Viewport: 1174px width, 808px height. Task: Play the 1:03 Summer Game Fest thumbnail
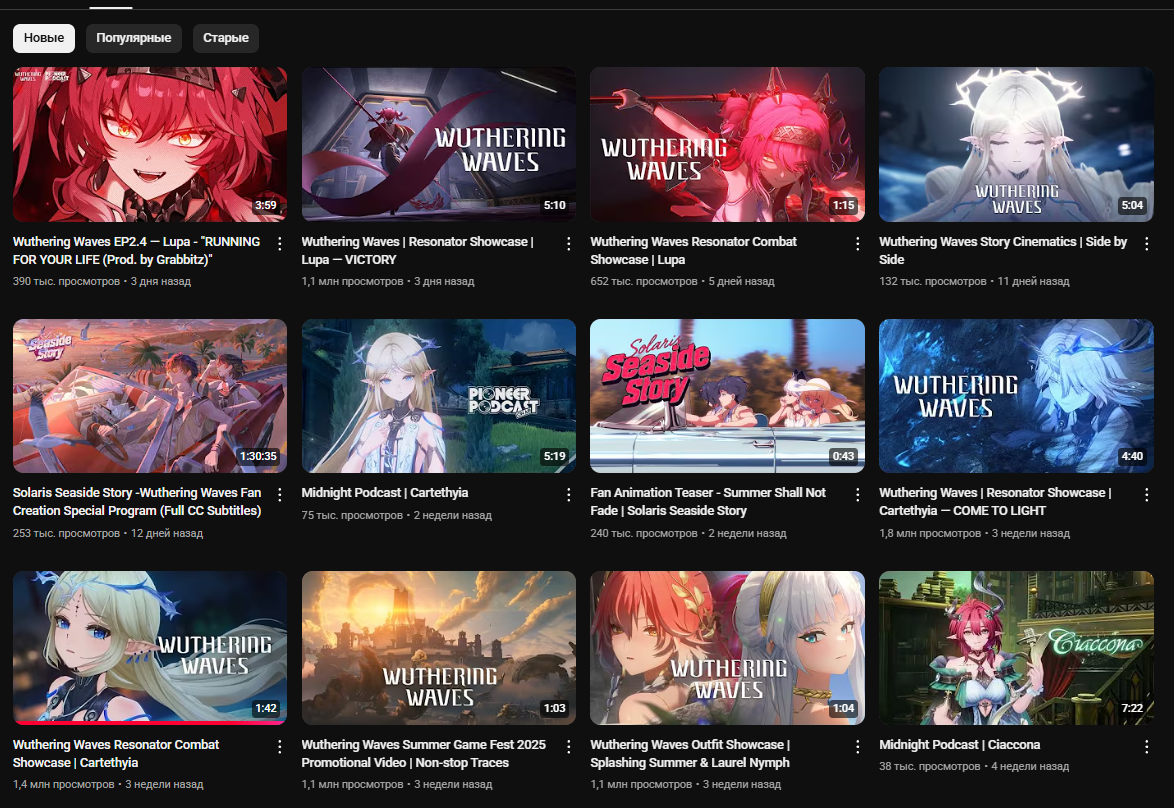pyautogui.click(x=439, y=648)
